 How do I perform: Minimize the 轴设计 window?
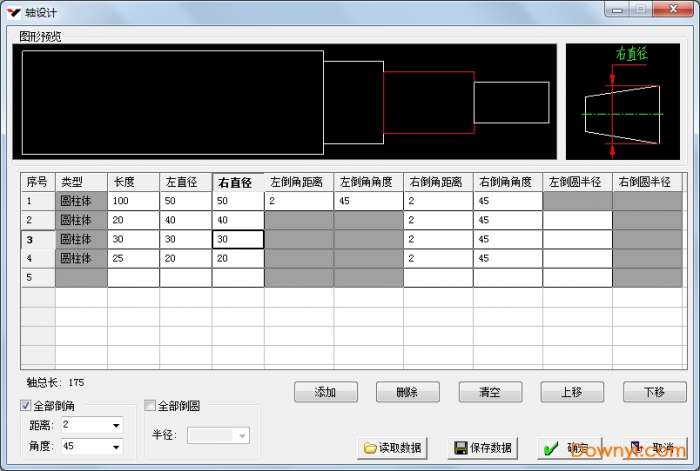pyautogui.click(x=617, y=9)
